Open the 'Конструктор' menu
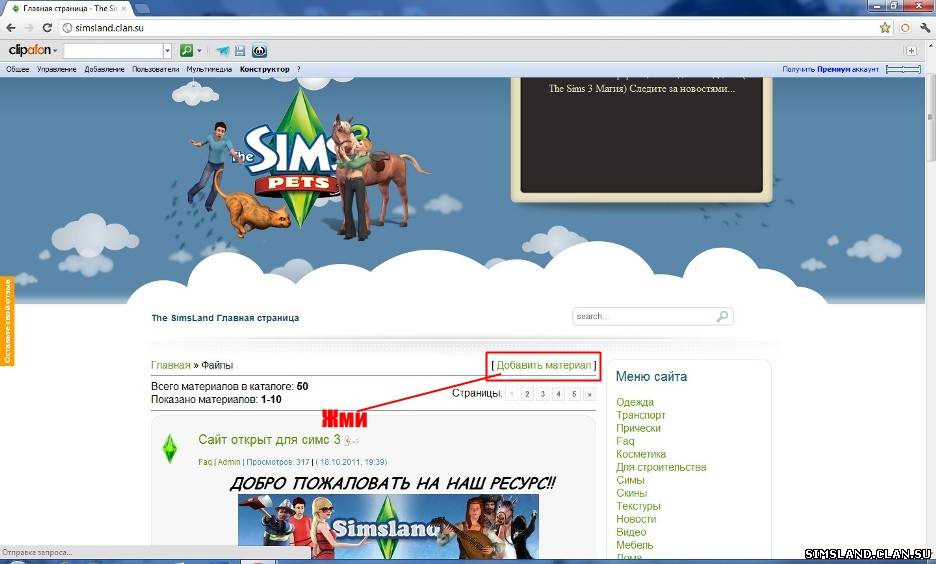Screen dimensions: 936x564 pos(264,69)
